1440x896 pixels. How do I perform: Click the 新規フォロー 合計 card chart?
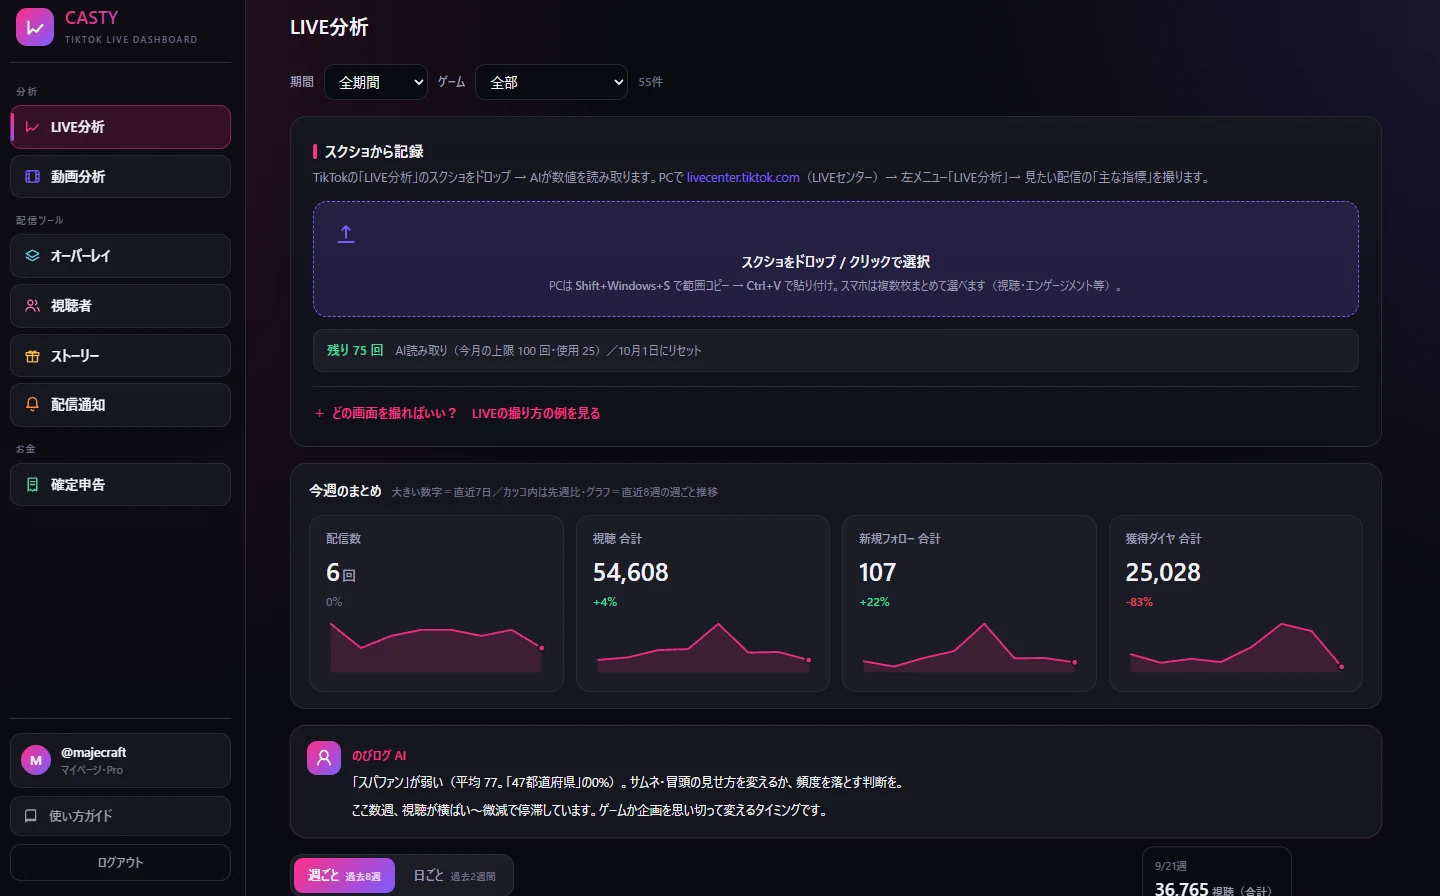point(969,646)
